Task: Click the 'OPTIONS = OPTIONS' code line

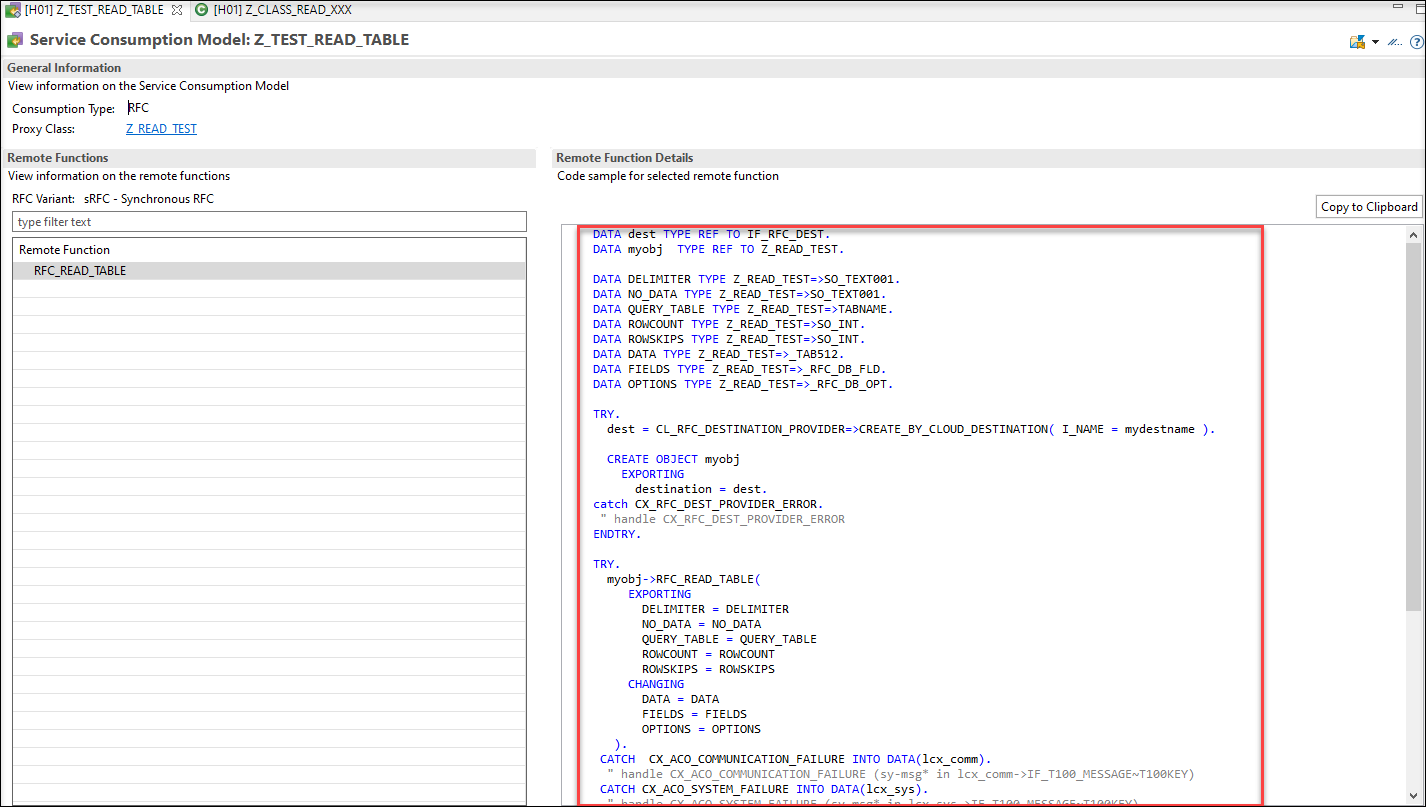Action: point(701,729)
